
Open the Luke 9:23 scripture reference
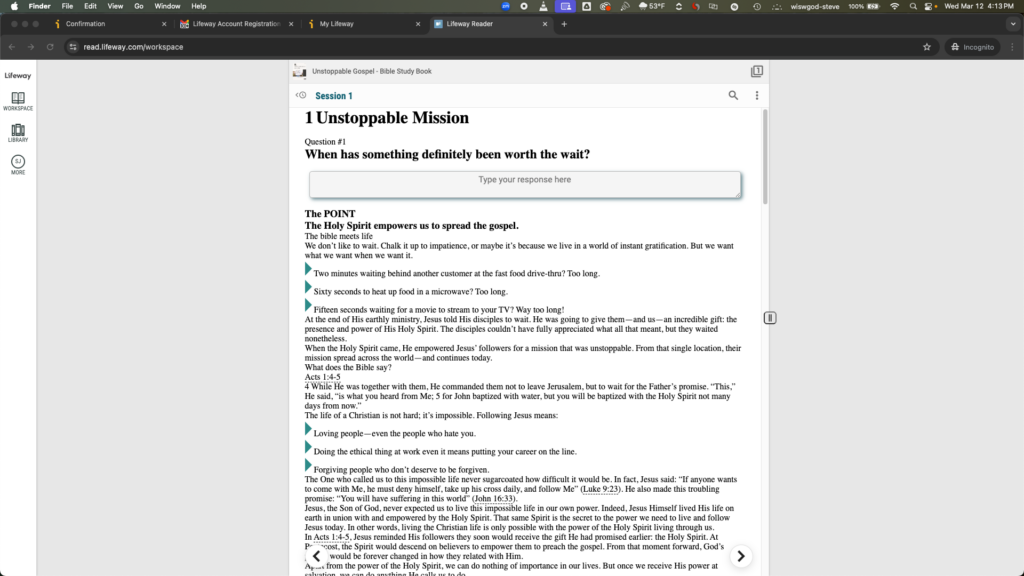tap(600, 489)
